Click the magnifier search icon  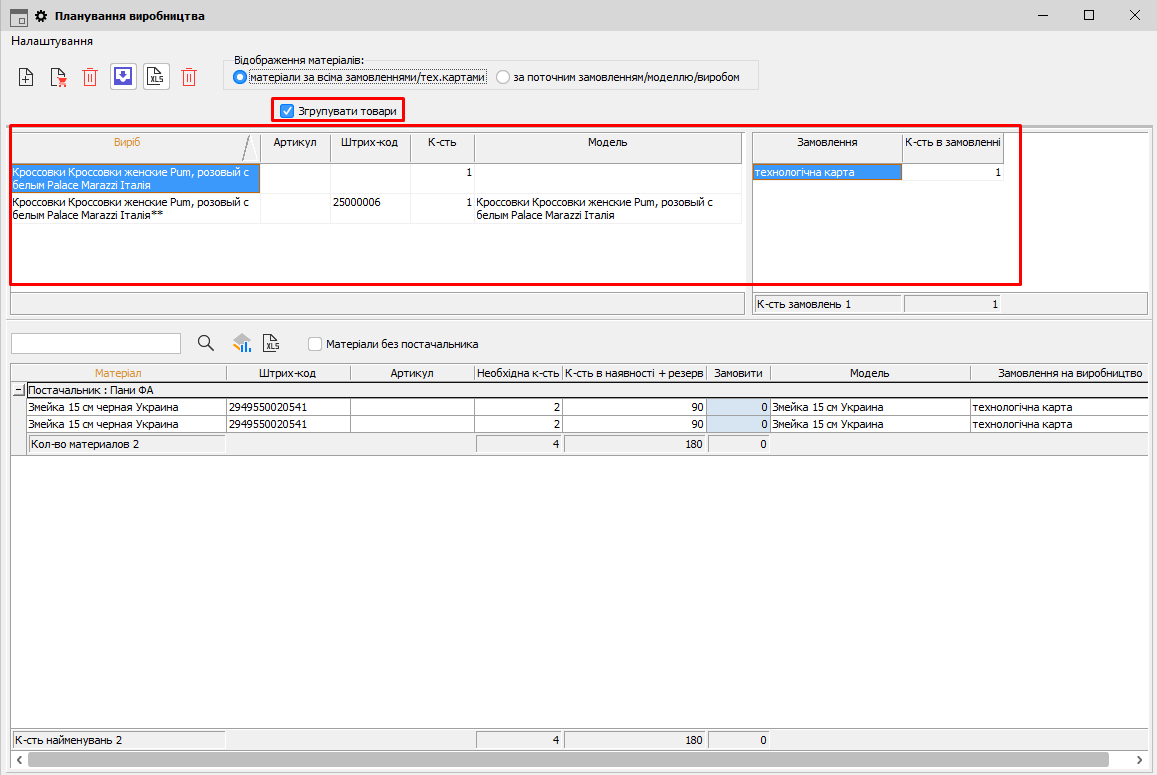[x=206, y=343]
